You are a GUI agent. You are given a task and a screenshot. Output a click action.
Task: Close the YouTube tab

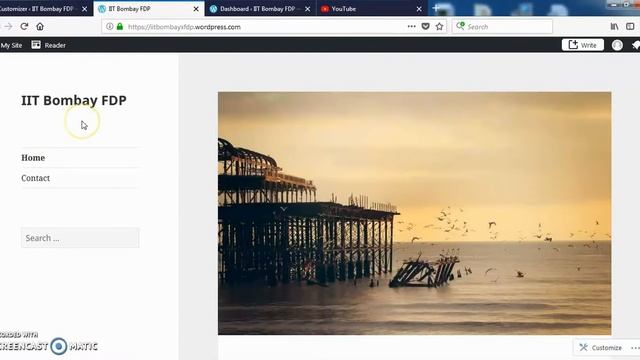click(419, 9)
